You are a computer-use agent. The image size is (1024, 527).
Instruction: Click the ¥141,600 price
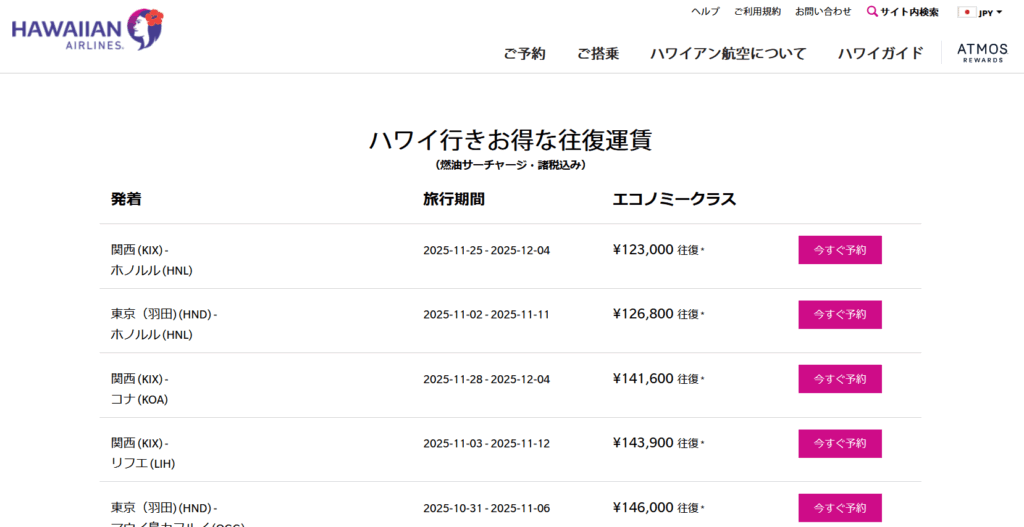click(x=643, y=378)
